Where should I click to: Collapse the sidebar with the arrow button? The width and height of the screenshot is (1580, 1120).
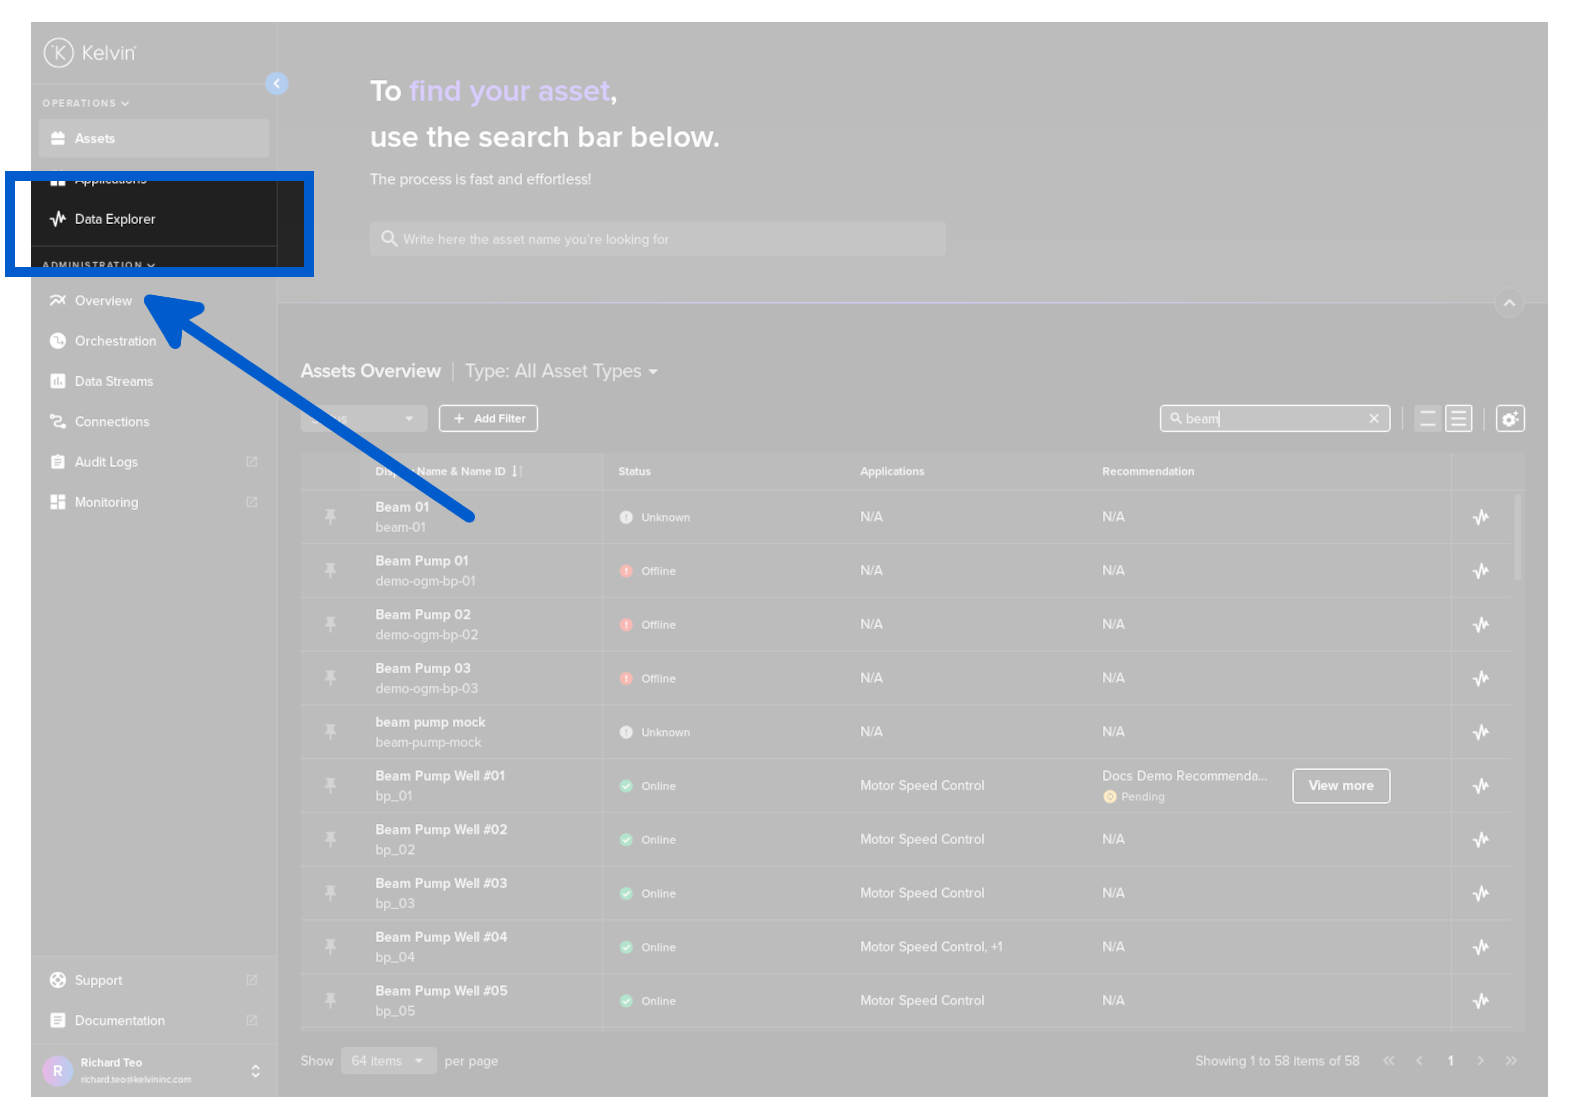[x=277, y=84]
